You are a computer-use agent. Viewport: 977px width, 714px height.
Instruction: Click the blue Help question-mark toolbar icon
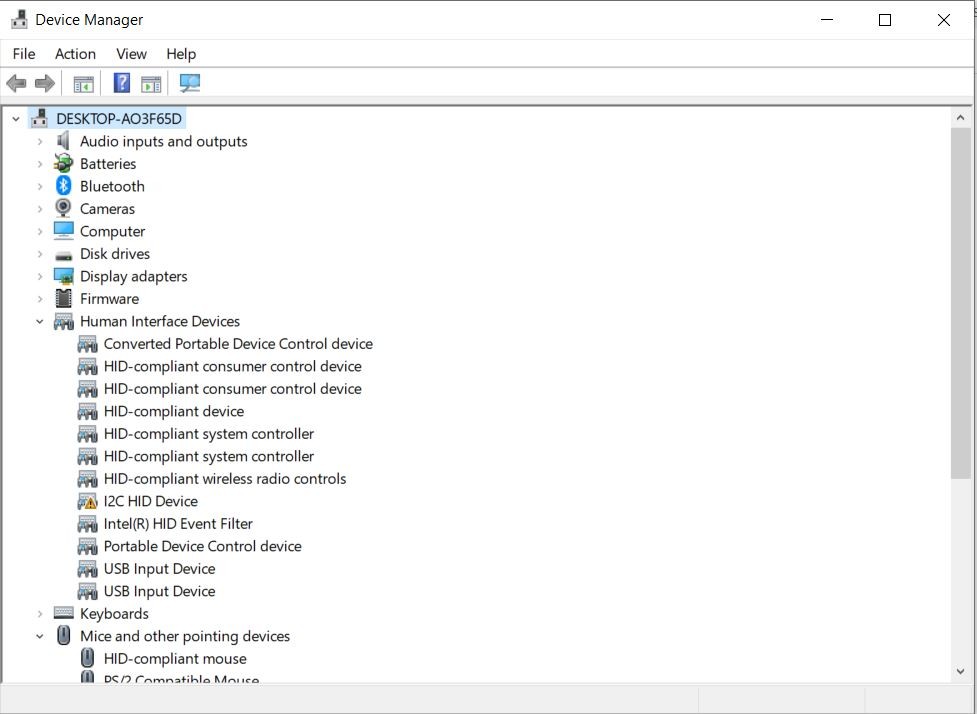[x=122, y=82]
